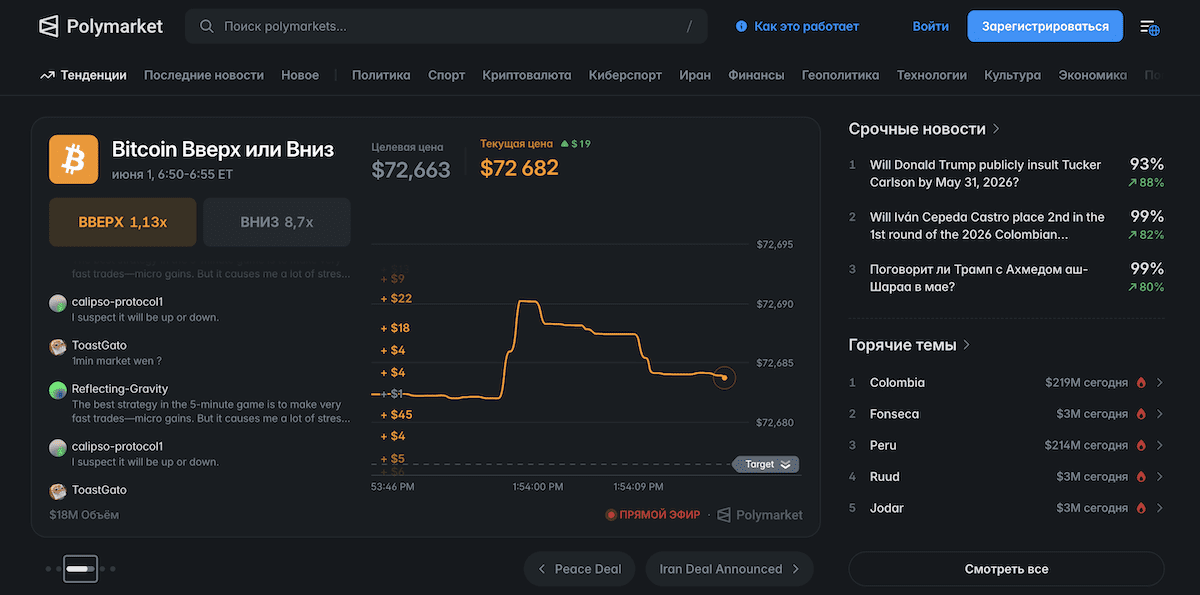Screen dimensions: 1200x595
Task: Open the Геополитика category
Action: pyautogui.click(x=841, y=75)
